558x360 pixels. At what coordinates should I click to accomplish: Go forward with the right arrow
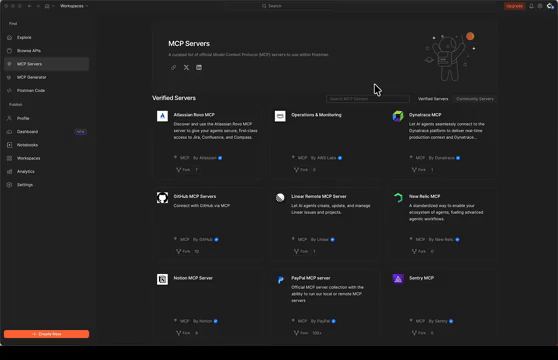38,6
